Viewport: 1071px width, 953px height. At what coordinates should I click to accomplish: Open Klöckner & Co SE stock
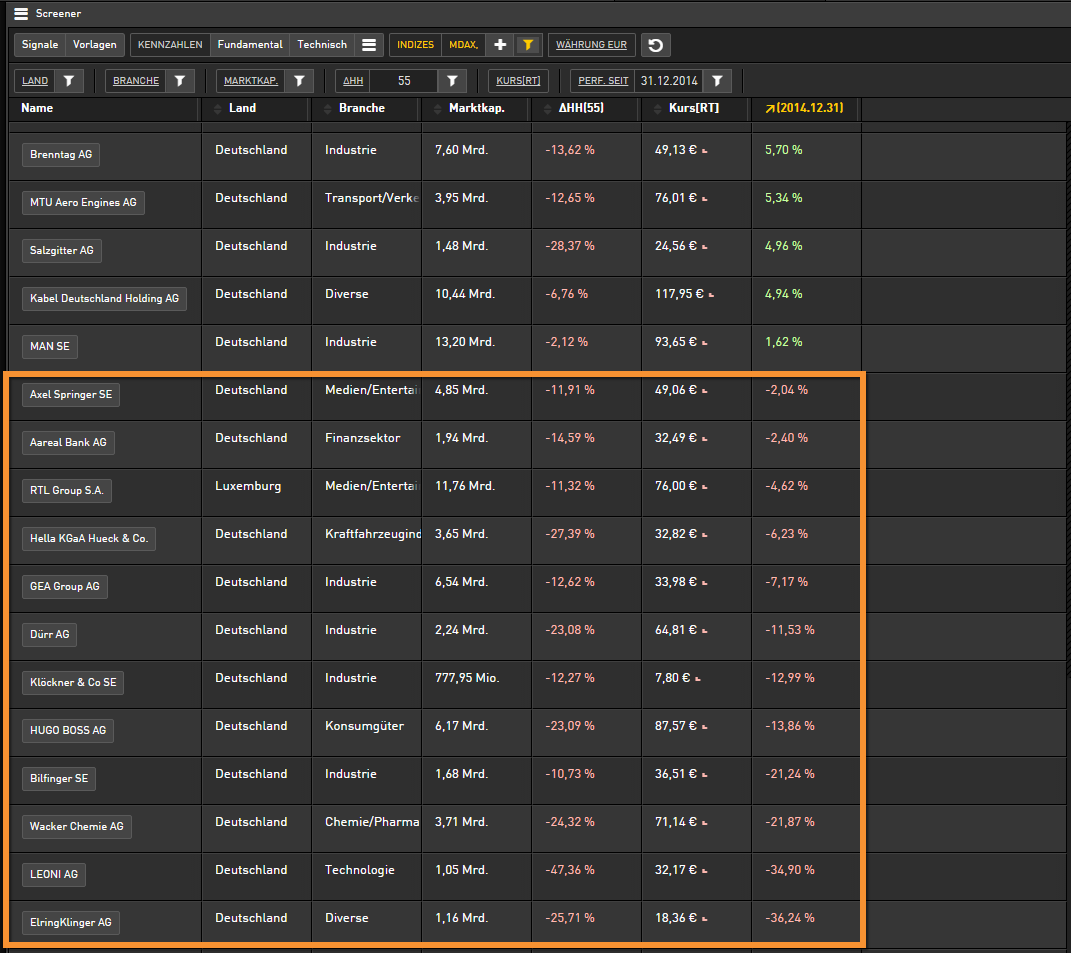tap(73, 682)
